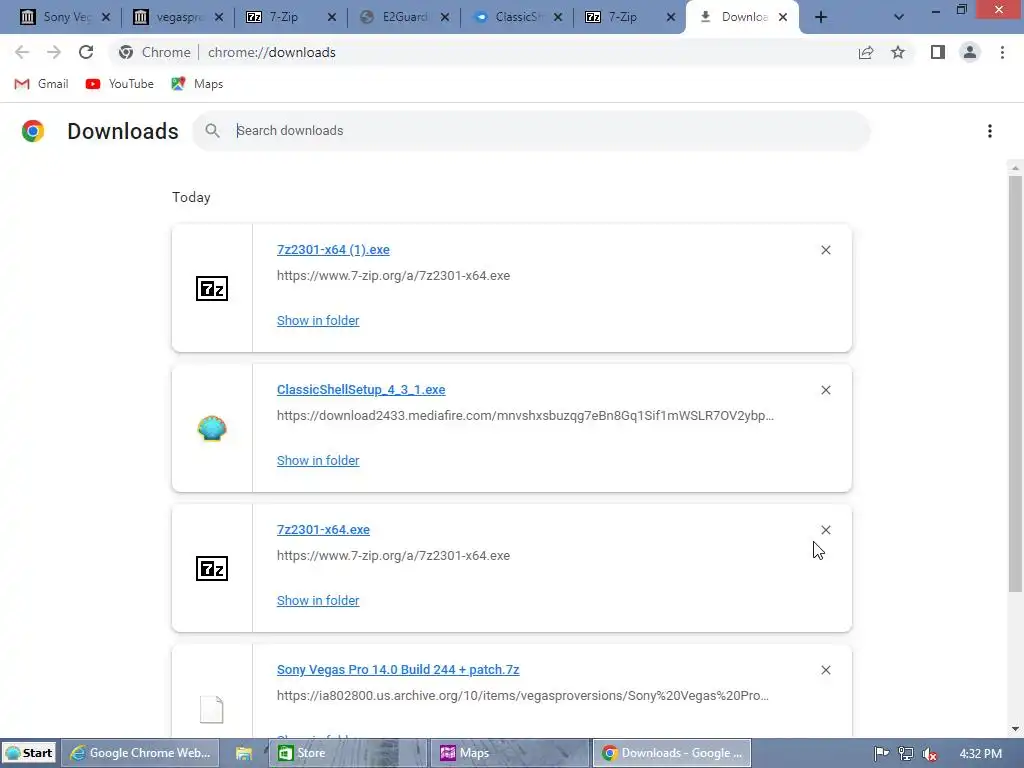Click the 7-Zip icon of 7z2301-x64.exe

pos(212,568)
